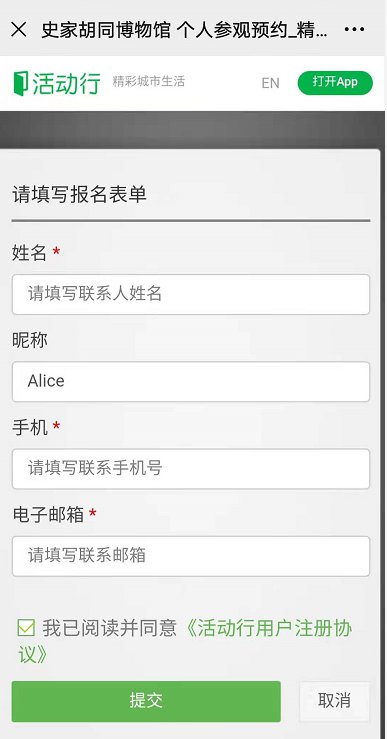The width and height of the screenshot is (387, 739).
Task: Tap the 打开App button
Action: [x=335, y=83]
